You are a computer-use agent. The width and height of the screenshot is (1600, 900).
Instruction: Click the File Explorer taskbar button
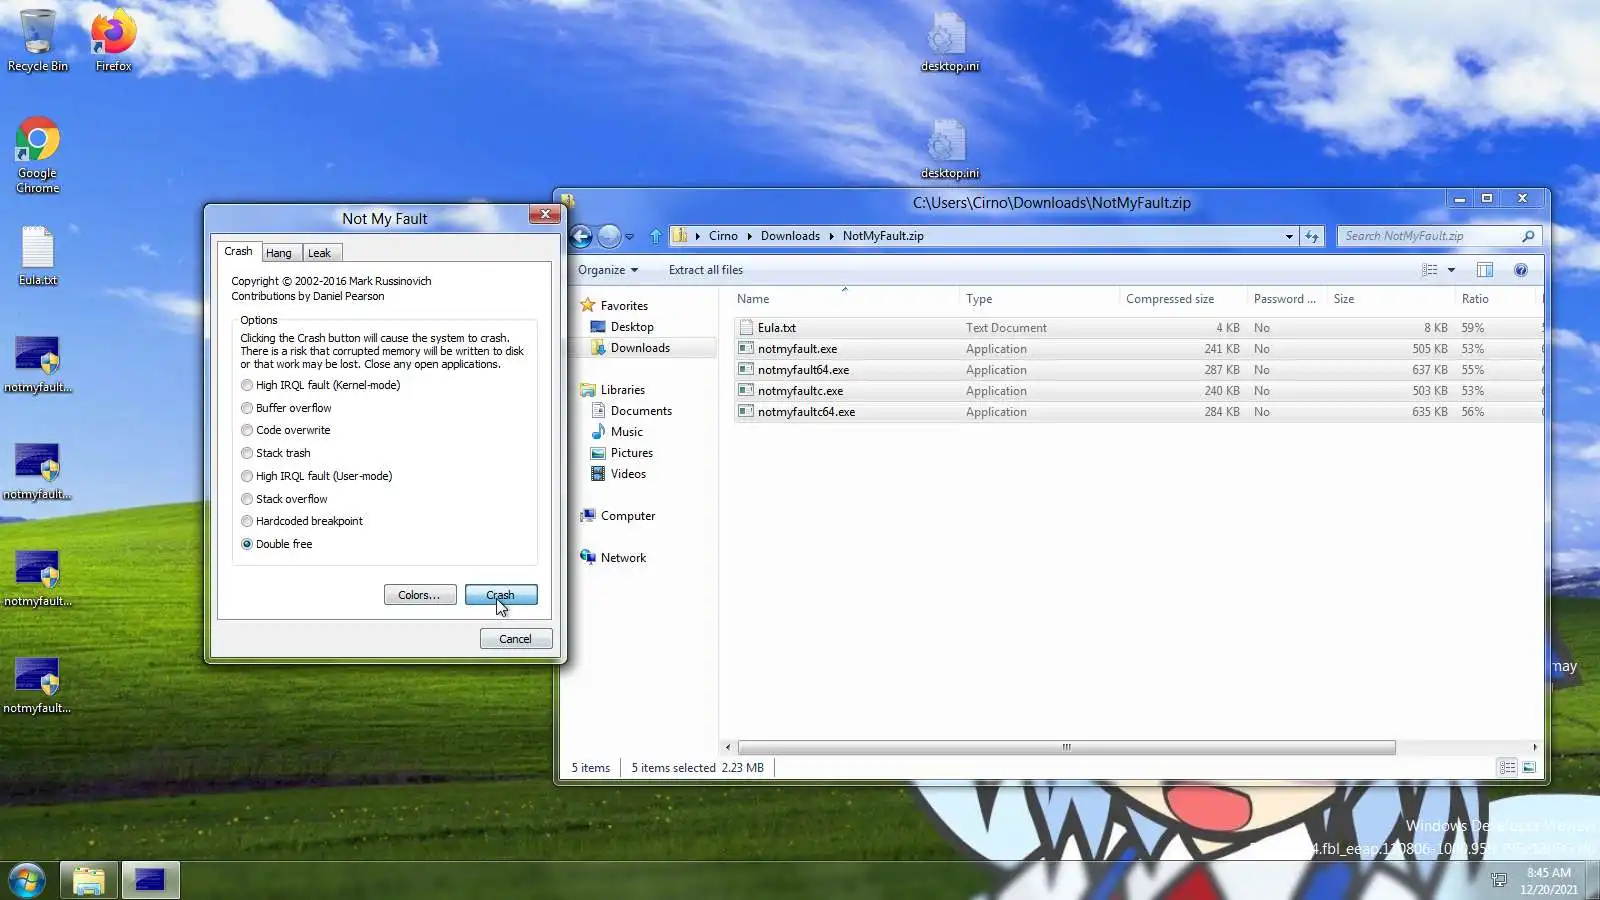click(x=89, y=881)
